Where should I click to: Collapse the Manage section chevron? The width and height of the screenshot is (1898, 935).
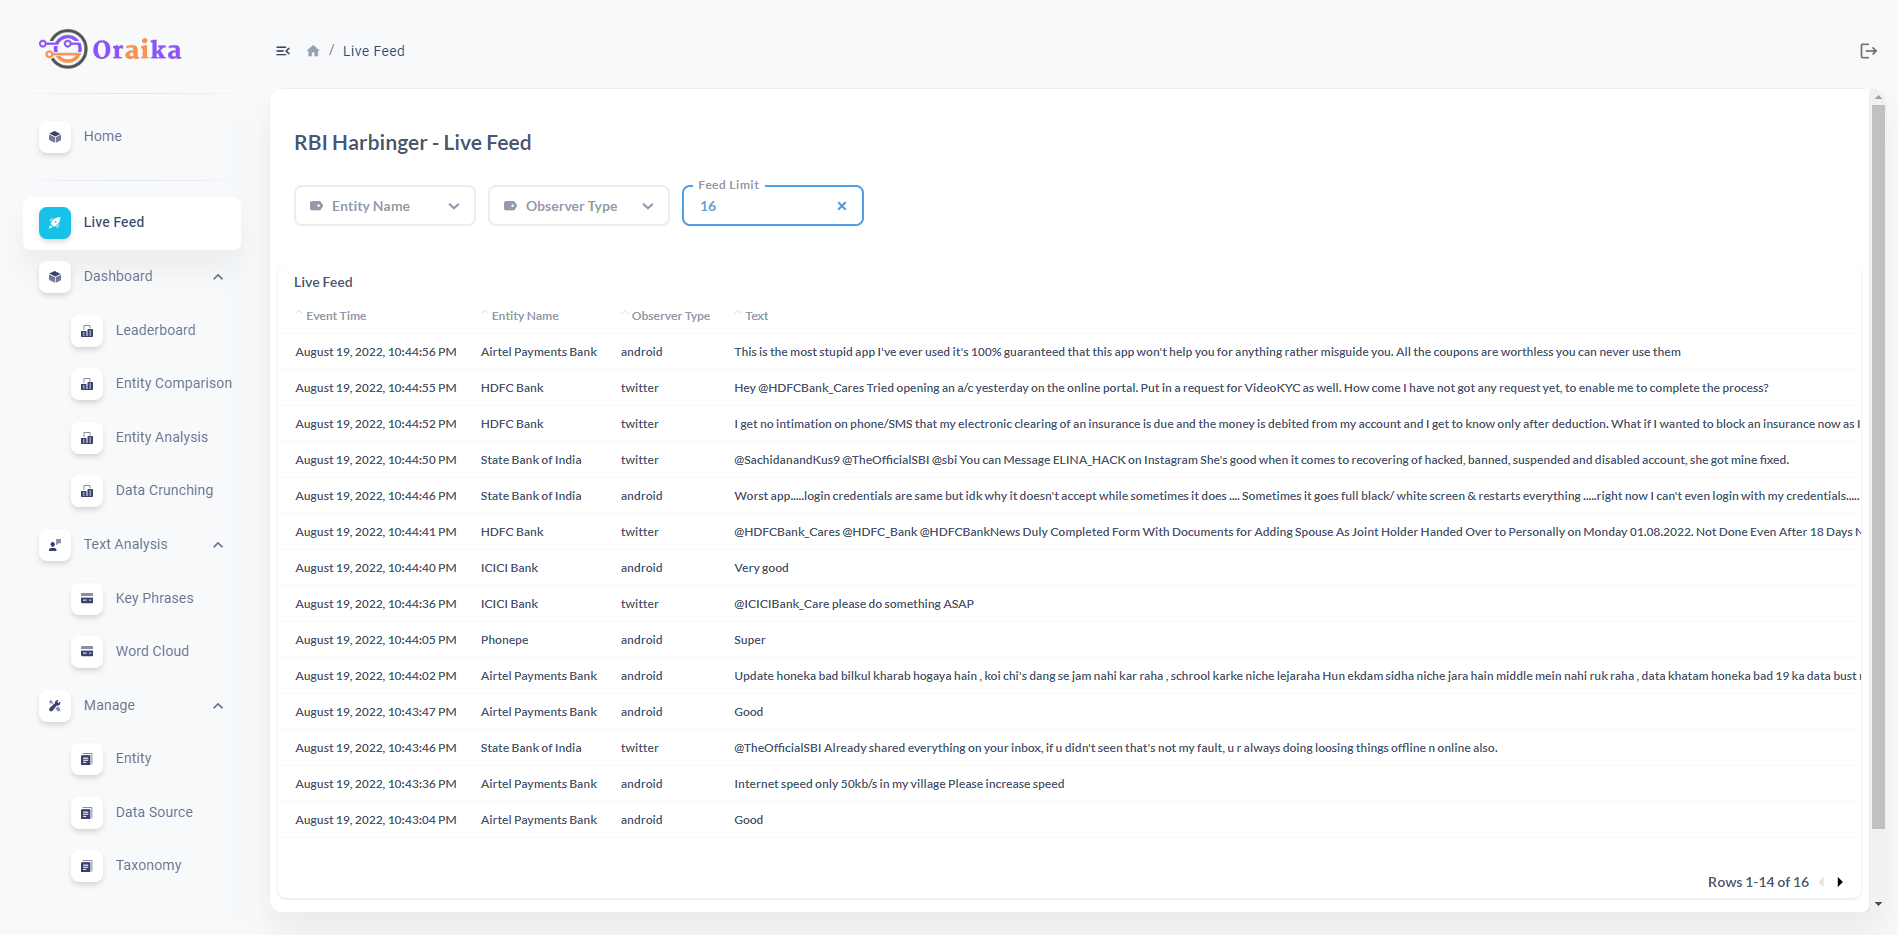click(x=218, y=706)
